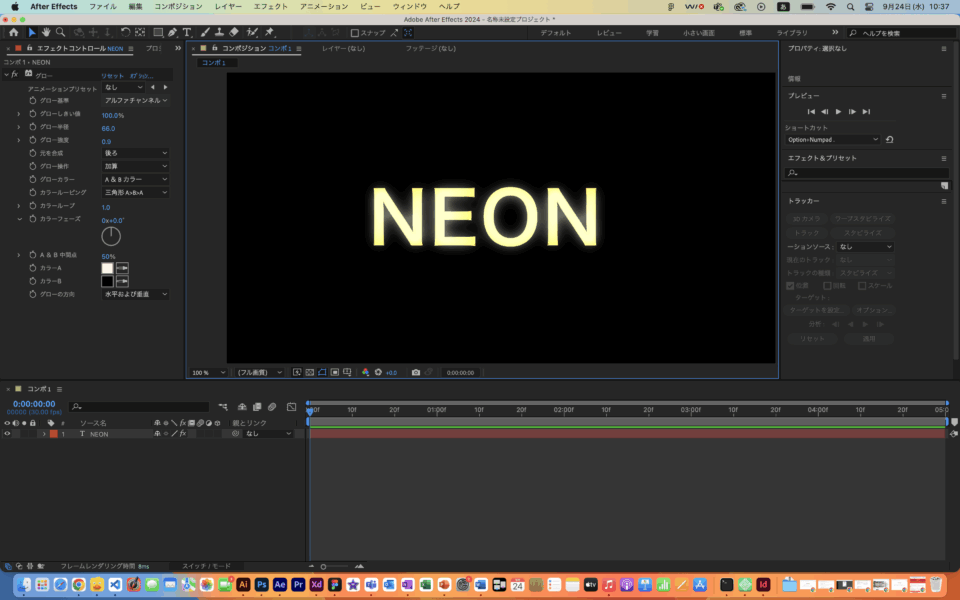Select the Zoom magnifier tool
This screenshot has width=960, height=600.
(x=60, y=32)
